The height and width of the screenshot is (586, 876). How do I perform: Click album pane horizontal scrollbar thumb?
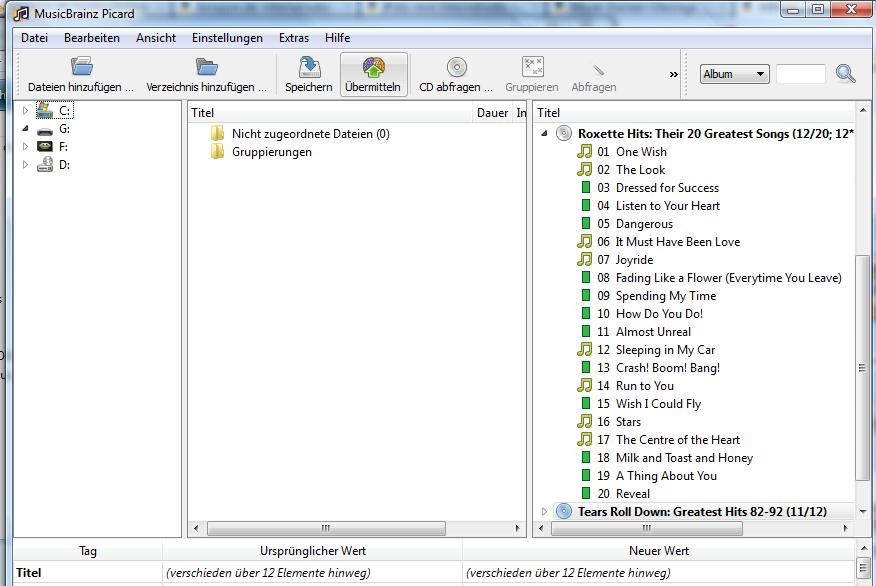647,528
